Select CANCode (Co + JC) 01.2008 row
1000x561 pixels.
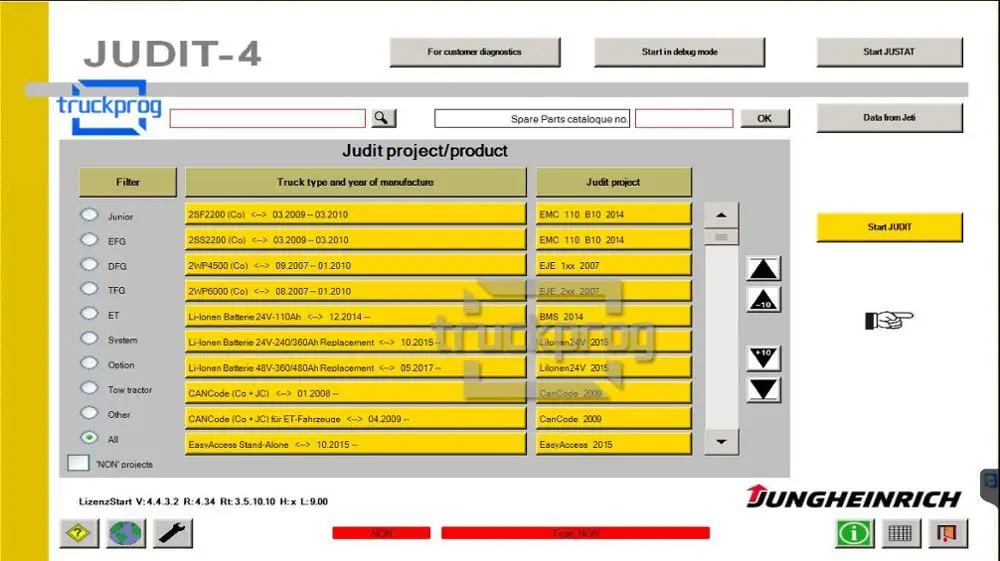click(356, 393)
